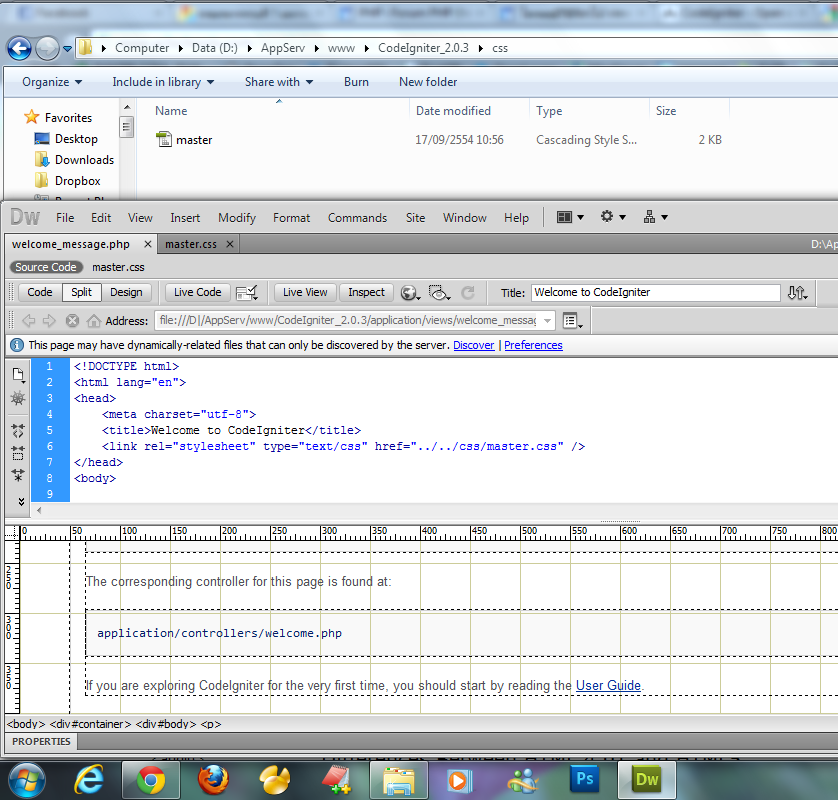Open Share with dropdown
Viewport: 838px width, 800px height.
coord(278,82)
